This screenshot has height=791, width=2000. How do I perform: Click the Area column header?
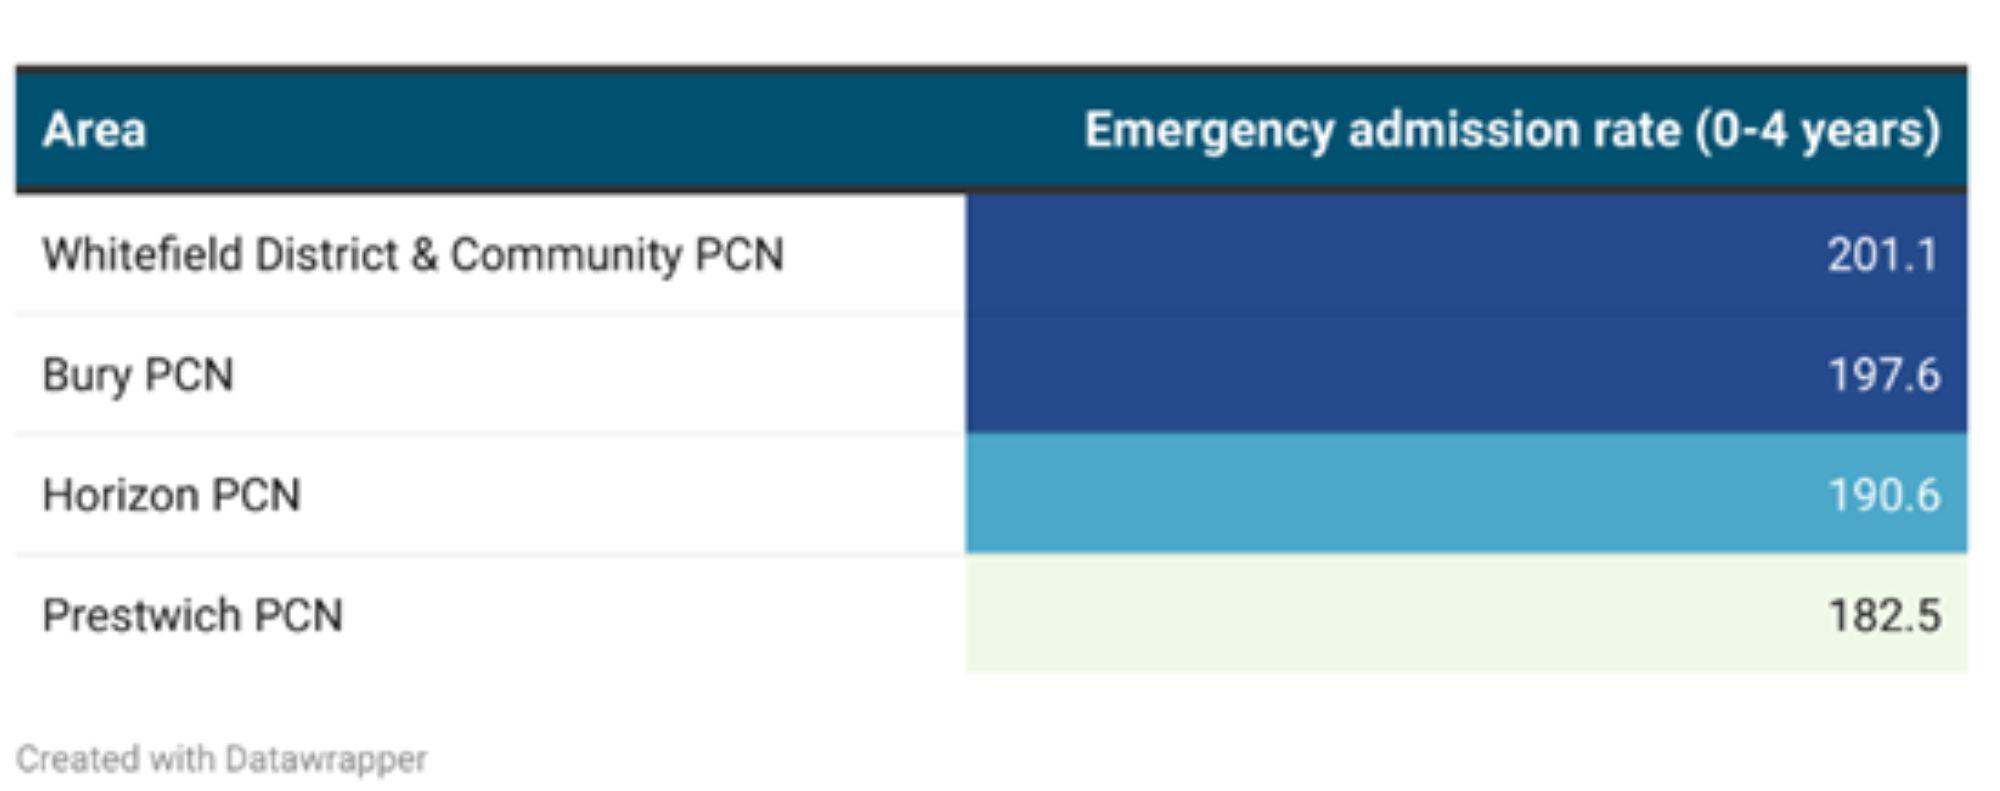coord(94,130)
